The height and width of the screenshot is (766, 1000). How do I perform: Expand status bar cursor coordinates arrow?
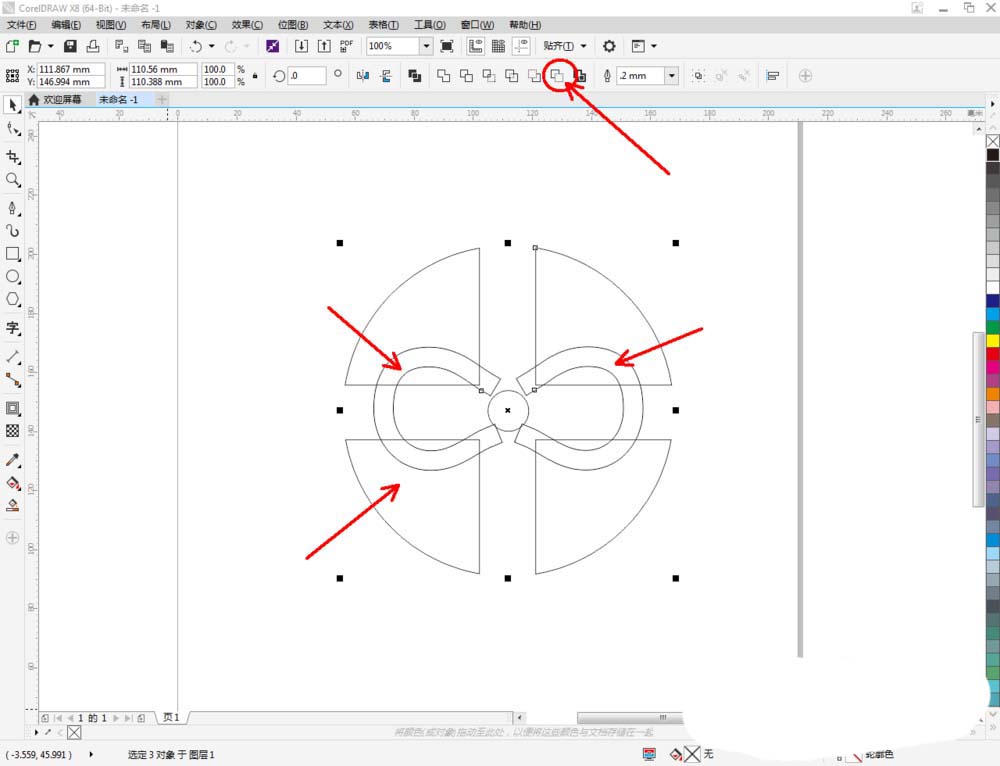pyautogui.click(x=91, y=755)
